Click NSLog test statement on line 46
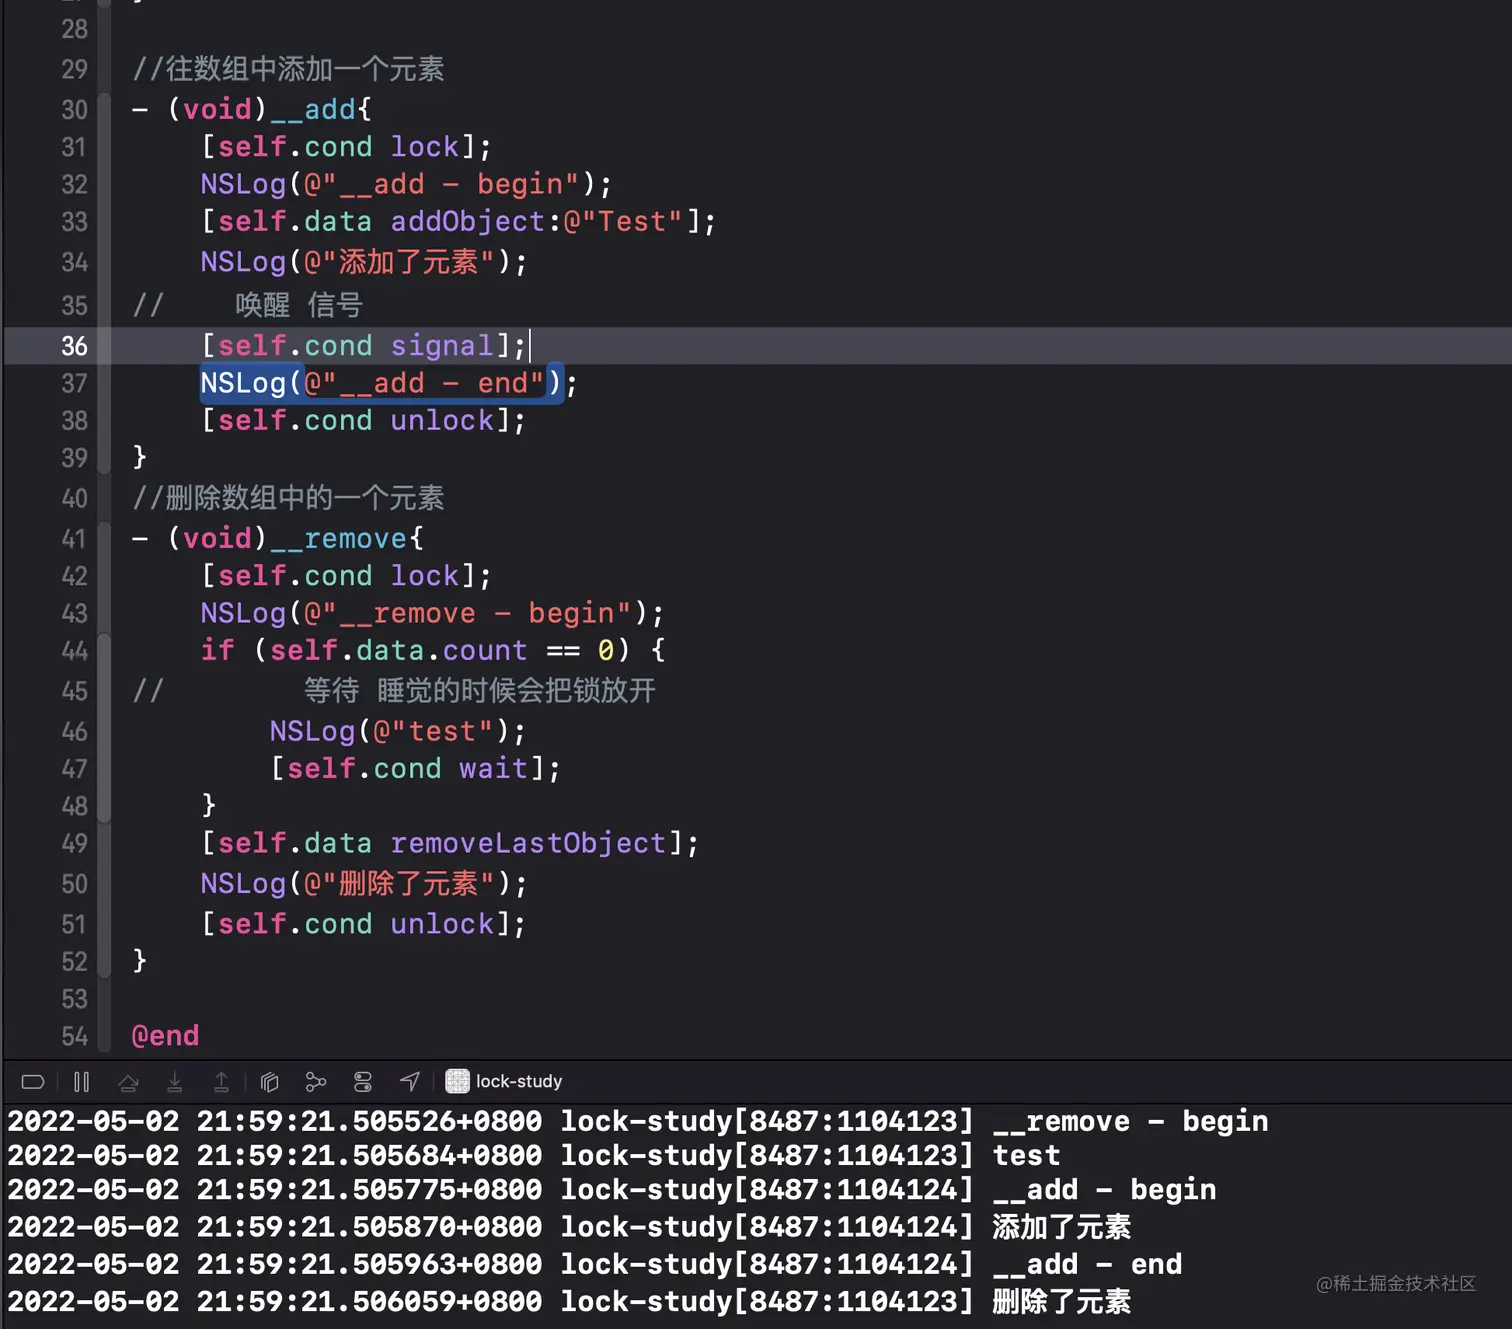Image resolution: width=1512 pixels, height=1329 pixels. (x=397, y=731)
